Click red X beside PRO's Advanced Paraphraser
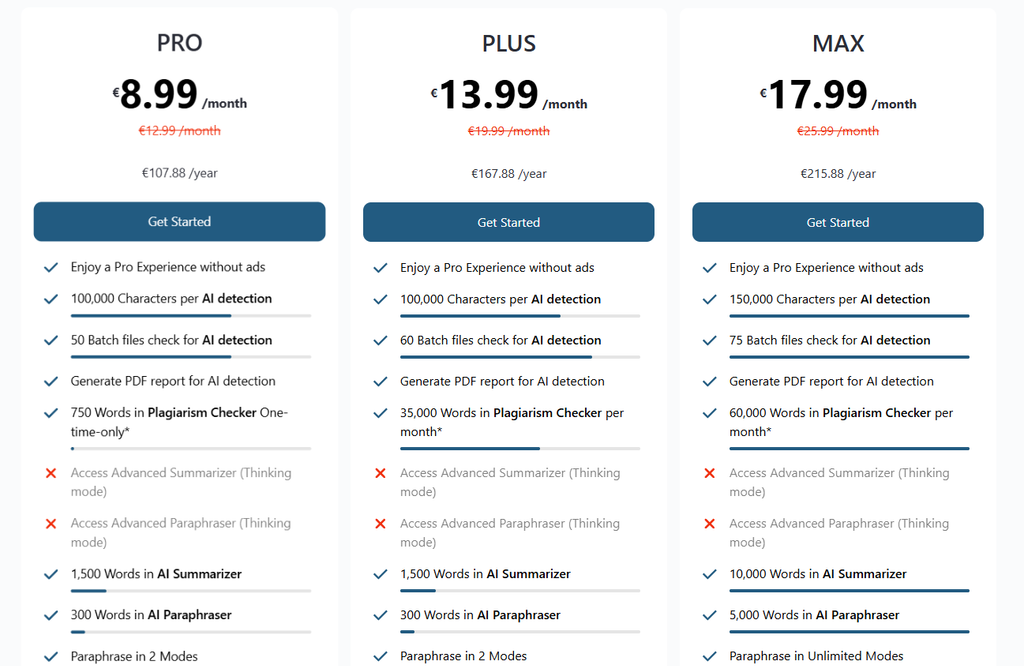Viewport: 1024px width, 666px height. [51, 524]
